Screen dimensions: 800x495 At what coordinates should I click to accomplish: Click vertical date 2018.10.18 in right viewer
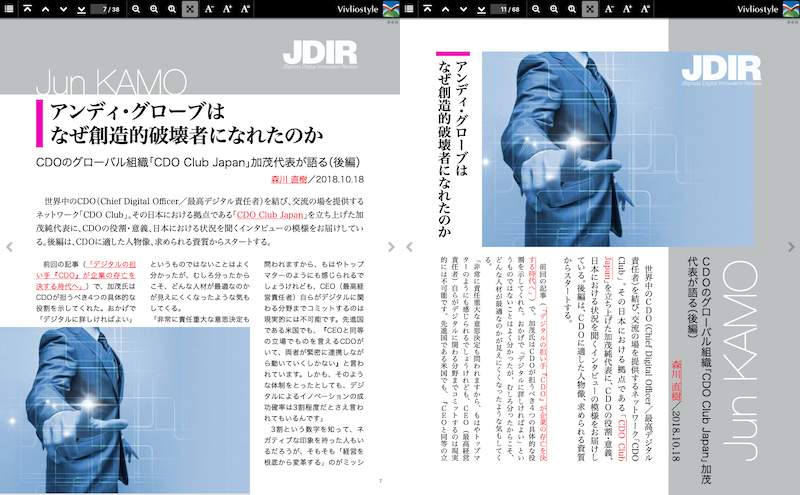(676, 436)
